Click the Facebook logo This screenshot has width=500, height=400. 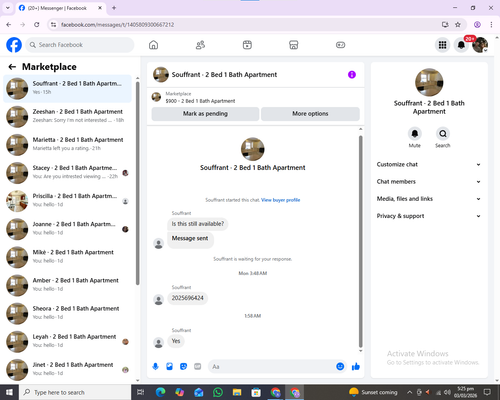click(14, 45)
